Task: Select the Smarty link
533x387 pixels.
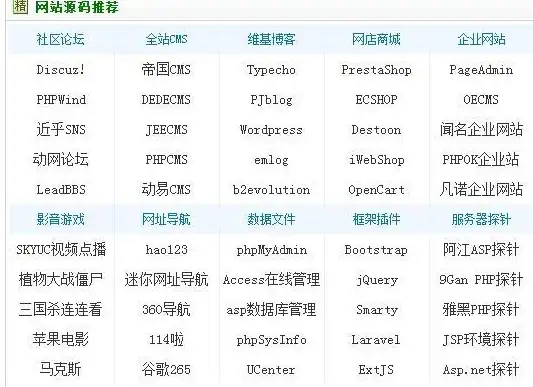Action: (377, 310)
